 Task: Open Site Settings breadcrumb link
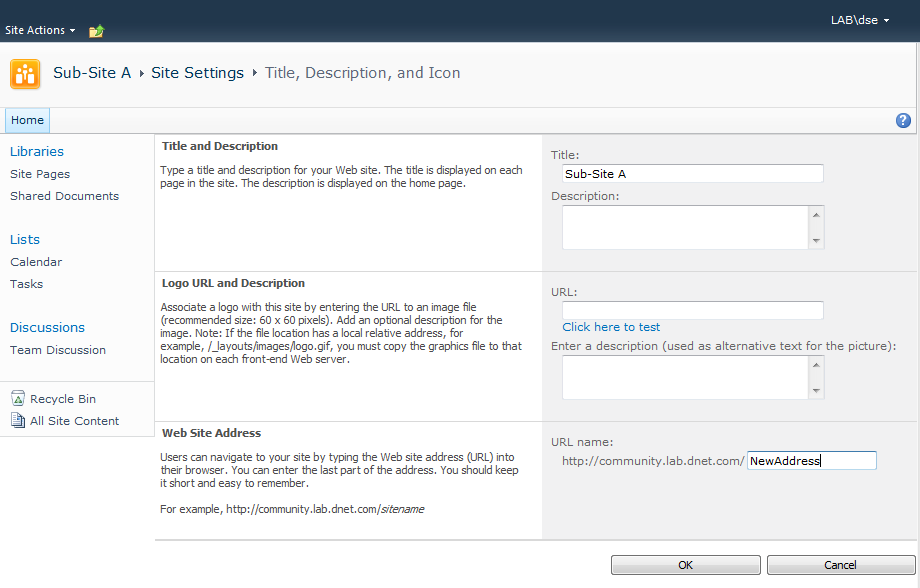(197, 73)
